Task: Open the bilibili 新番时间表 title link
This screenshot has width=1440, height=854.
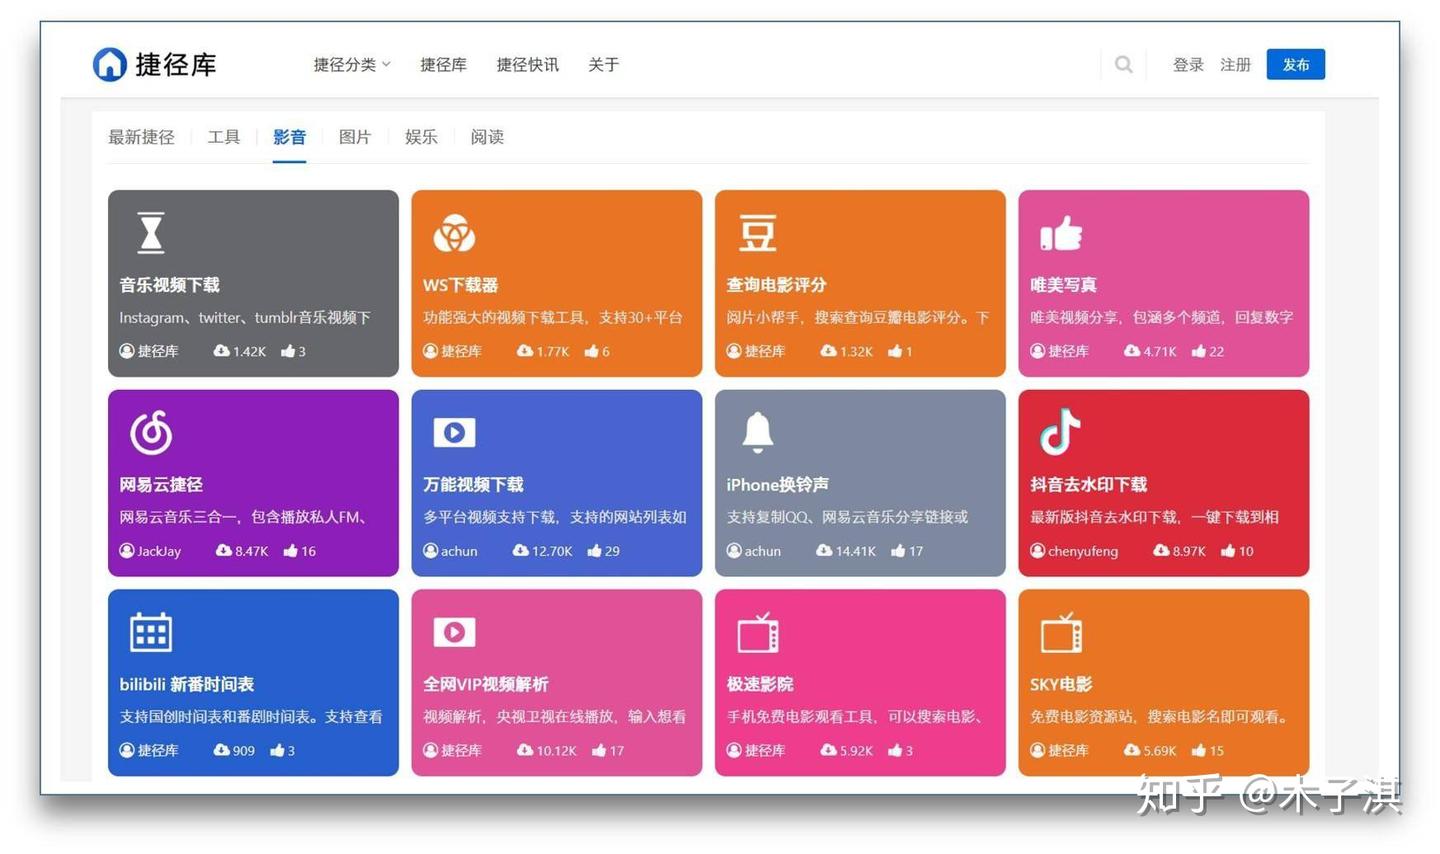Action: click(187, 684)
